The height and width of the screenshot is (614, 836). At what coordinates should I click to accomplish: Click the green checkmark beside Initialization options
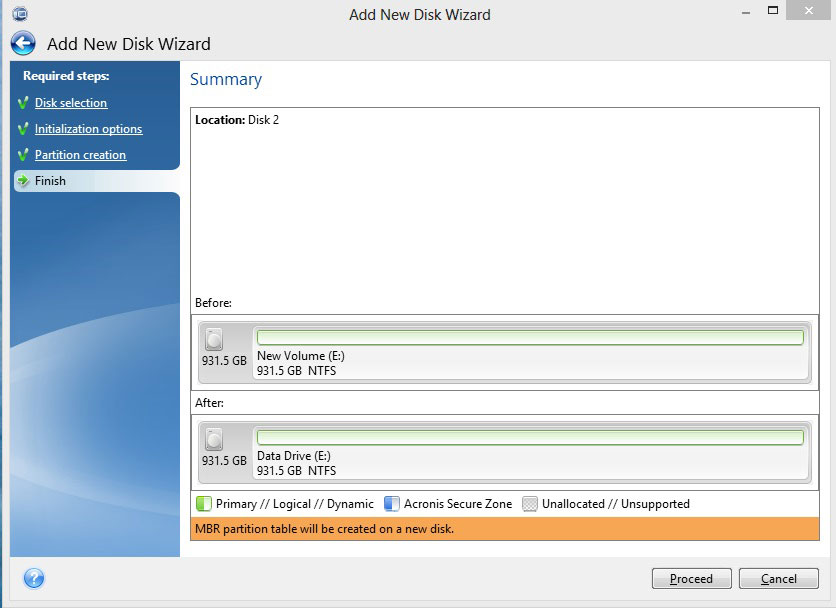(23, 128)
